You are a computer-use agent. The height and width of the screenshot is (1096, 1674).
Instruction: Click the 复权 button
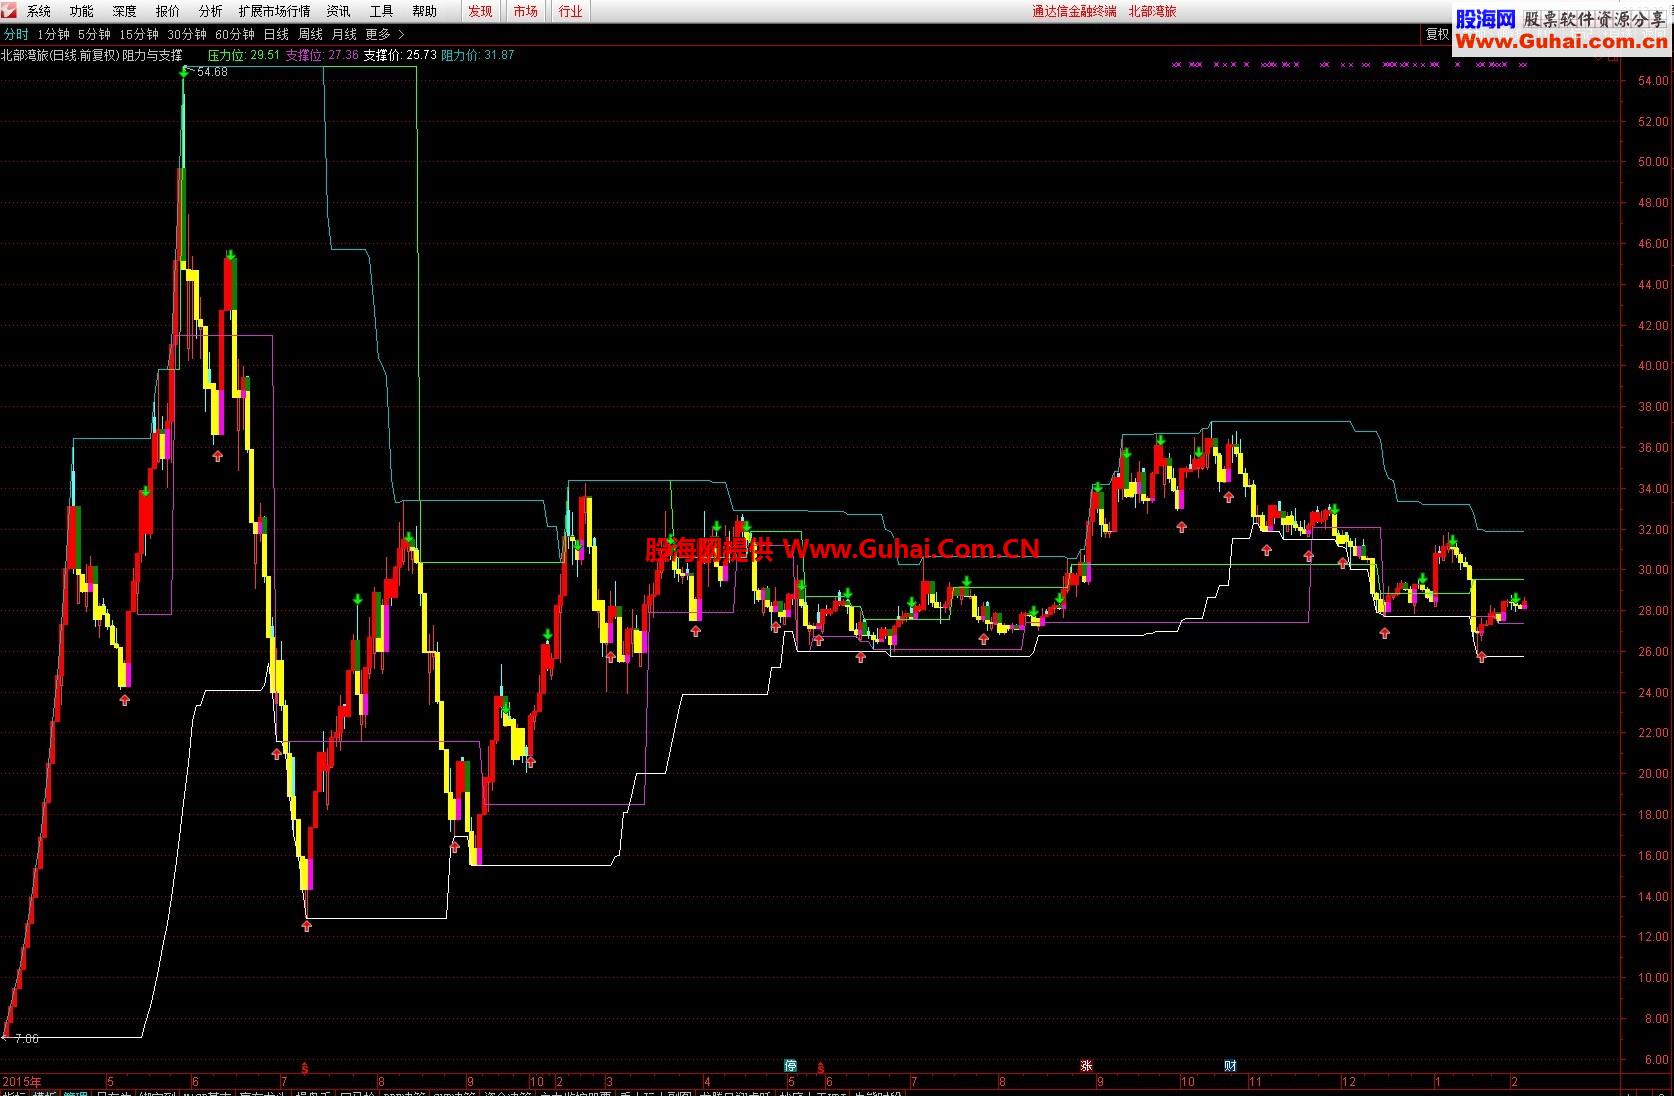coord(1437,33)
